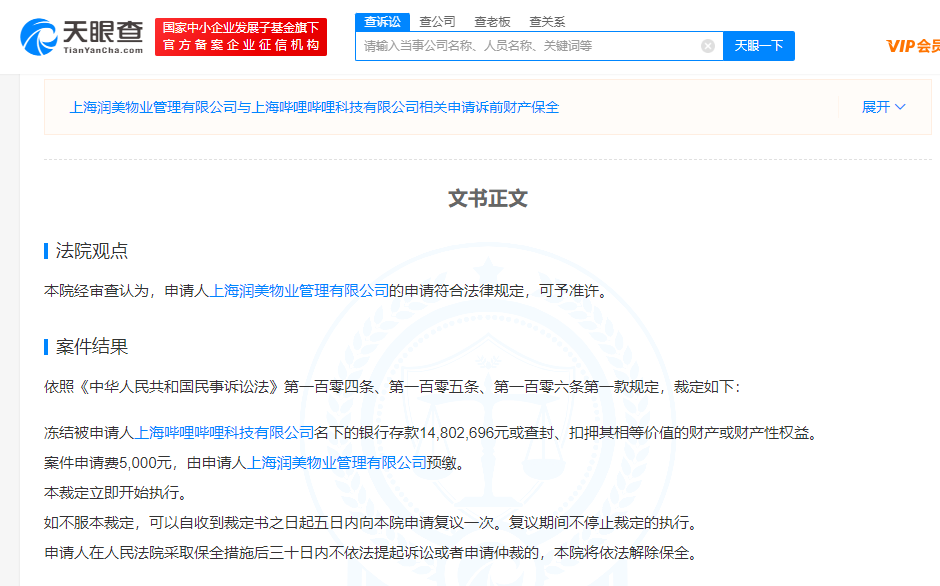Open the 诉前财产保全 case title link

[314, 107]
